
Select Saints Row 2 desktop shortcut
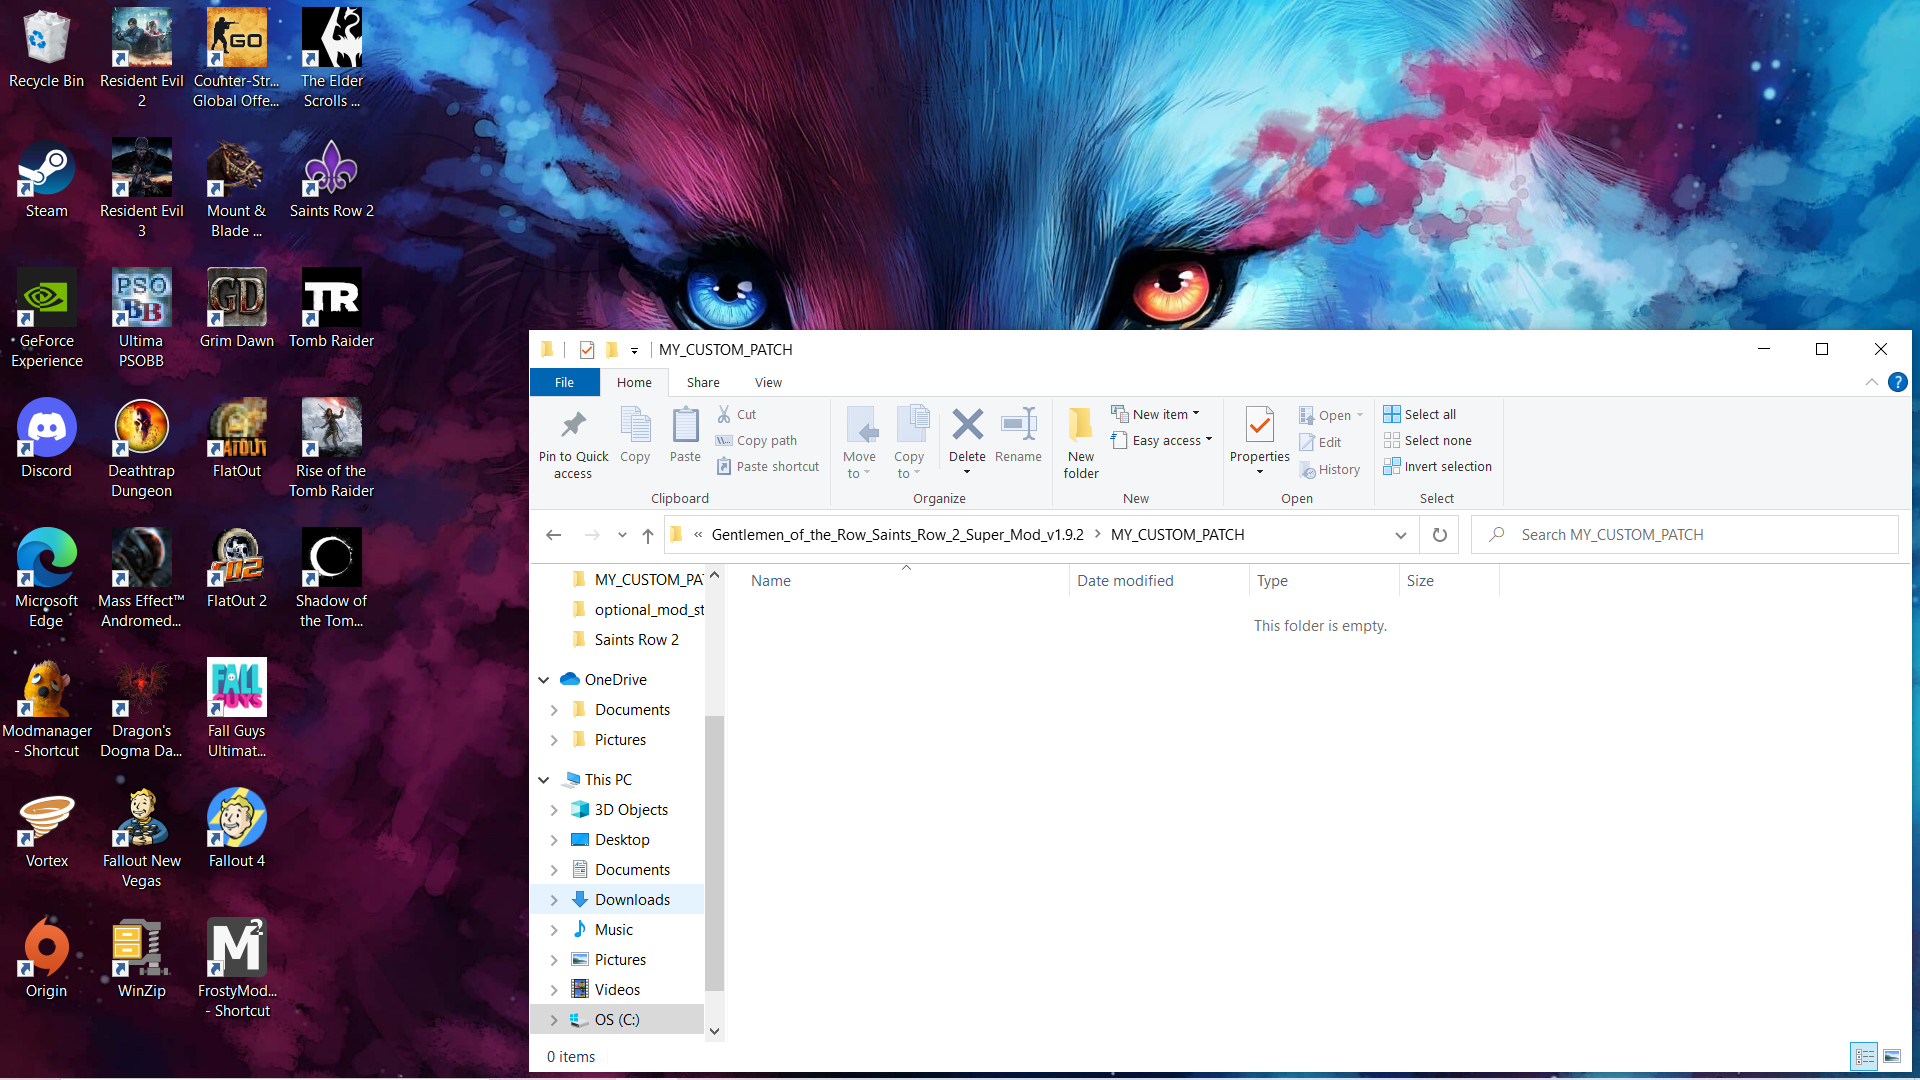331,180
